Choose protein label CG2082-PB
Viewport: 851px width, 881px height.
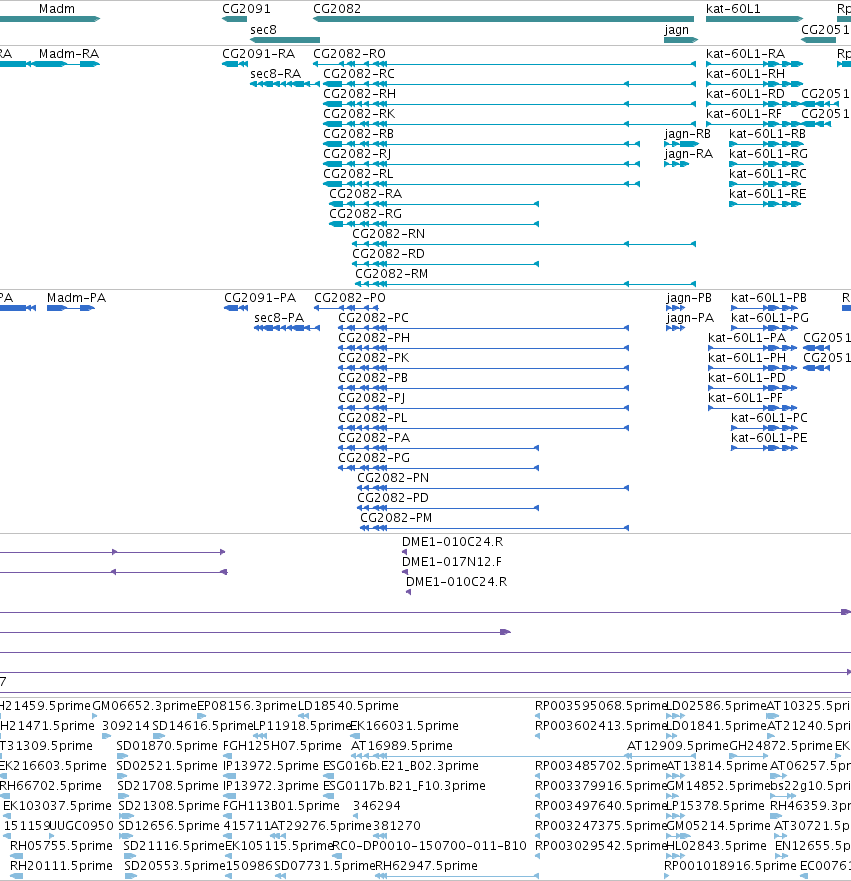pyautogui.click(x=373, y=378)
